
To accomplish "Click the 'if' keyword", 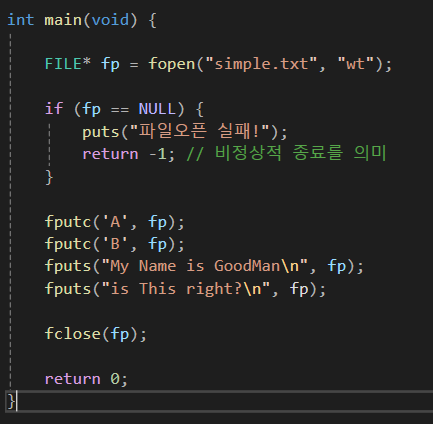I will 54,109.
